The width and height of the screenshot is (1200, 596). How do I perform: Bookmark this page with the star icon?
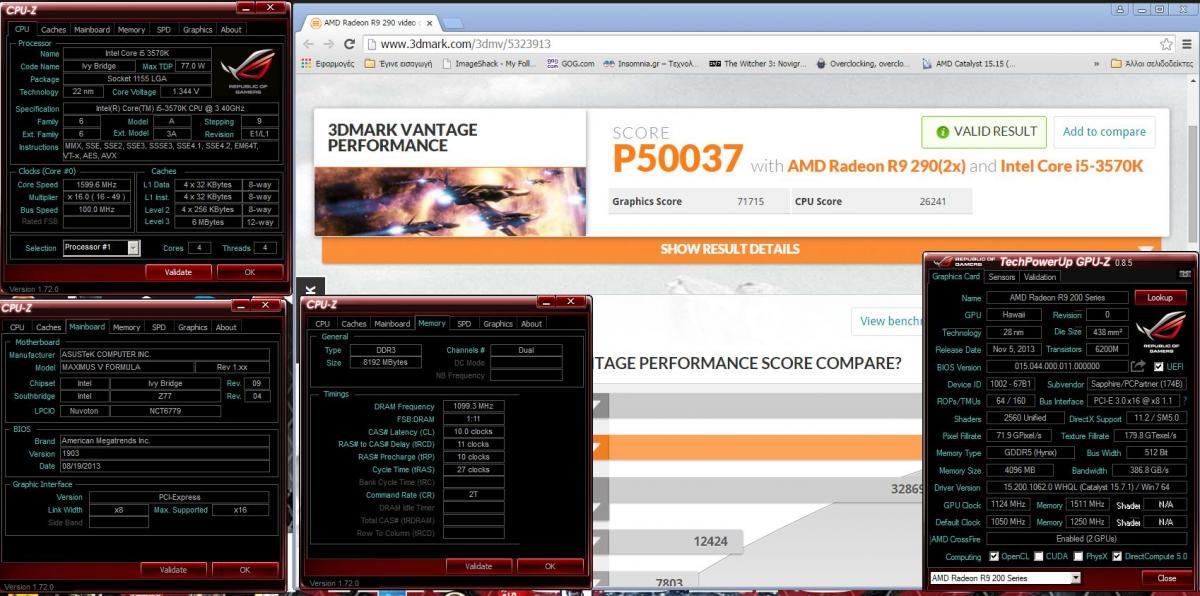coord(1166,44)
